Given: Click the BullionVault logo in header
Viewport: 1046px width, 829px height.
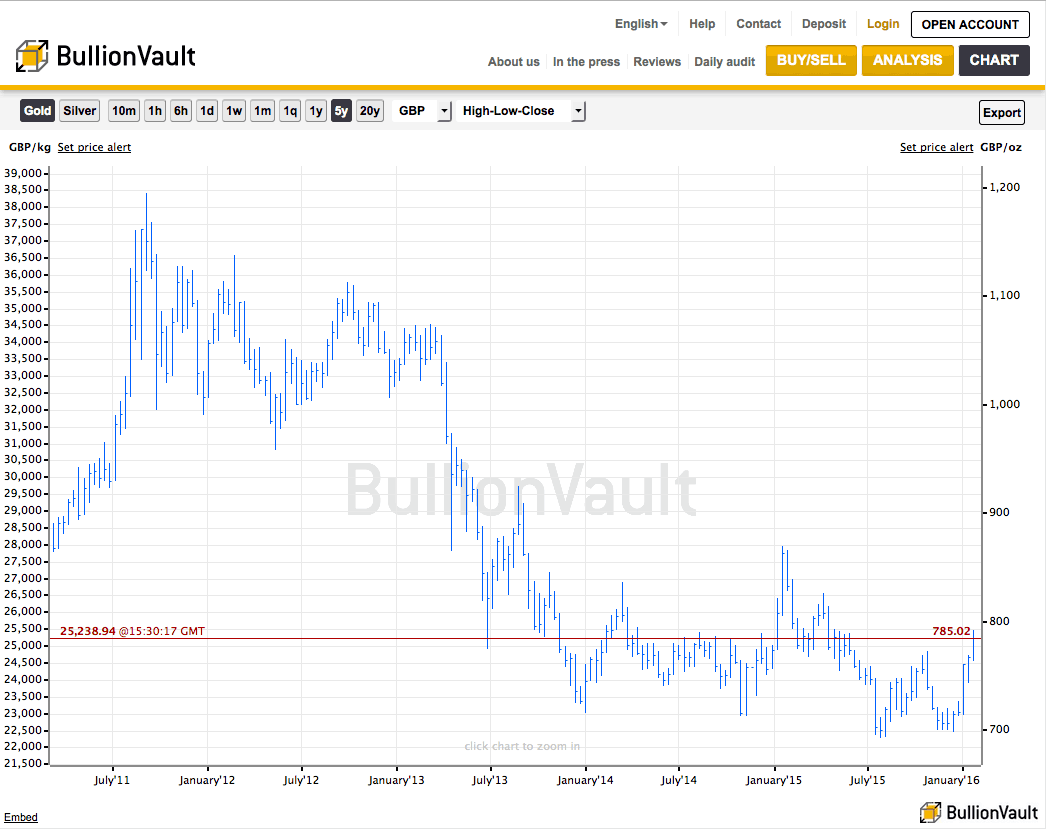Looking at the screenshot, I should pyautogui.click(x=105, y=56).
